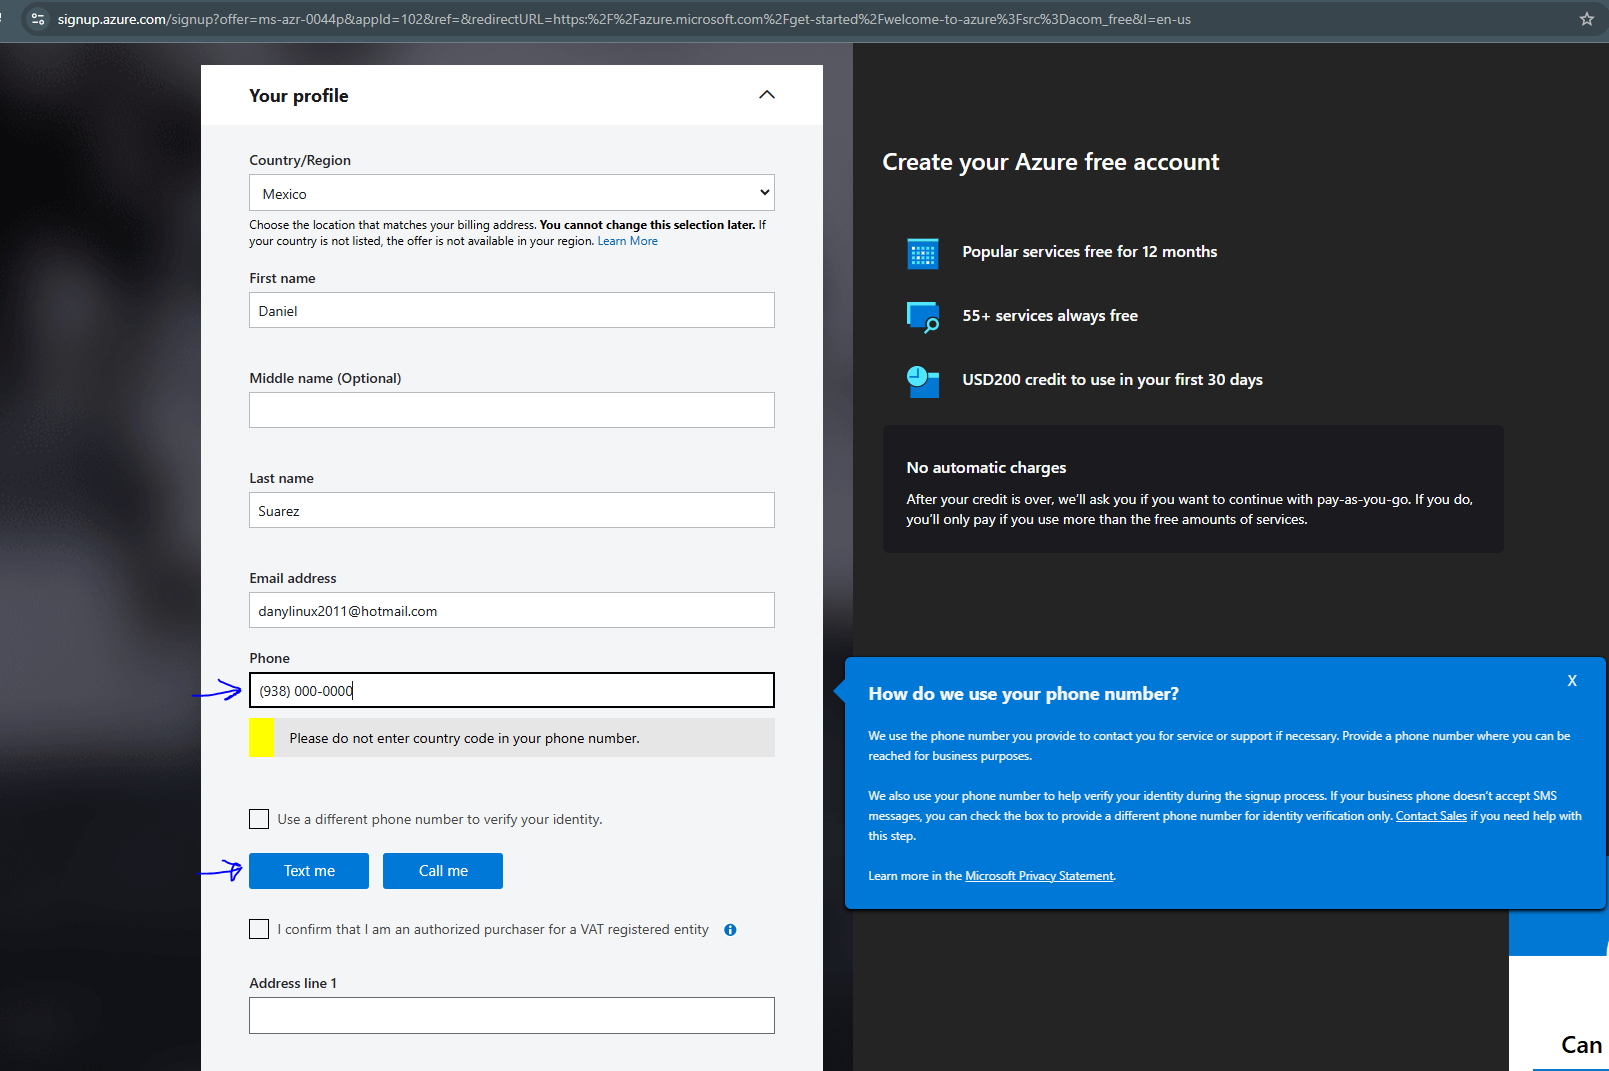Screen dimensions: 1609x1071
Task: Click the calendar grid icon beside Popular services
Action: point(922,253)
